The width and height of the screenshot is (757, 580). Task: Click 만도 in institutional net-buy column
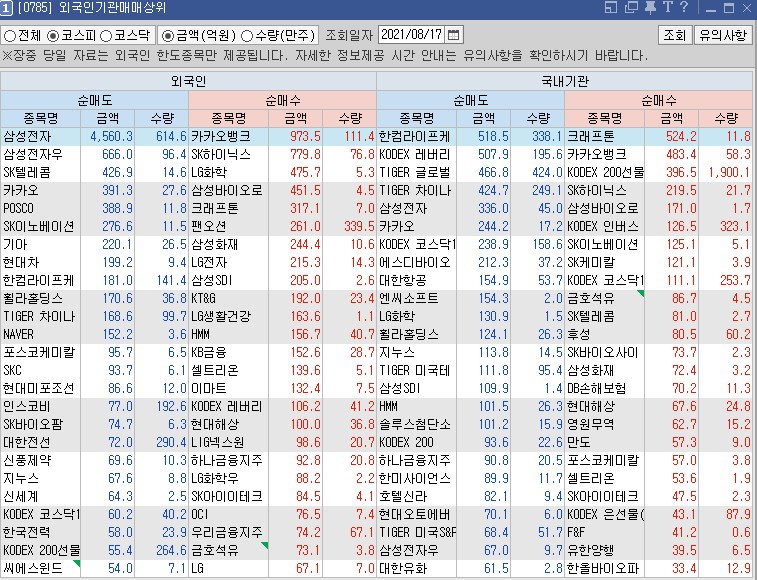[x=579, y=442]
